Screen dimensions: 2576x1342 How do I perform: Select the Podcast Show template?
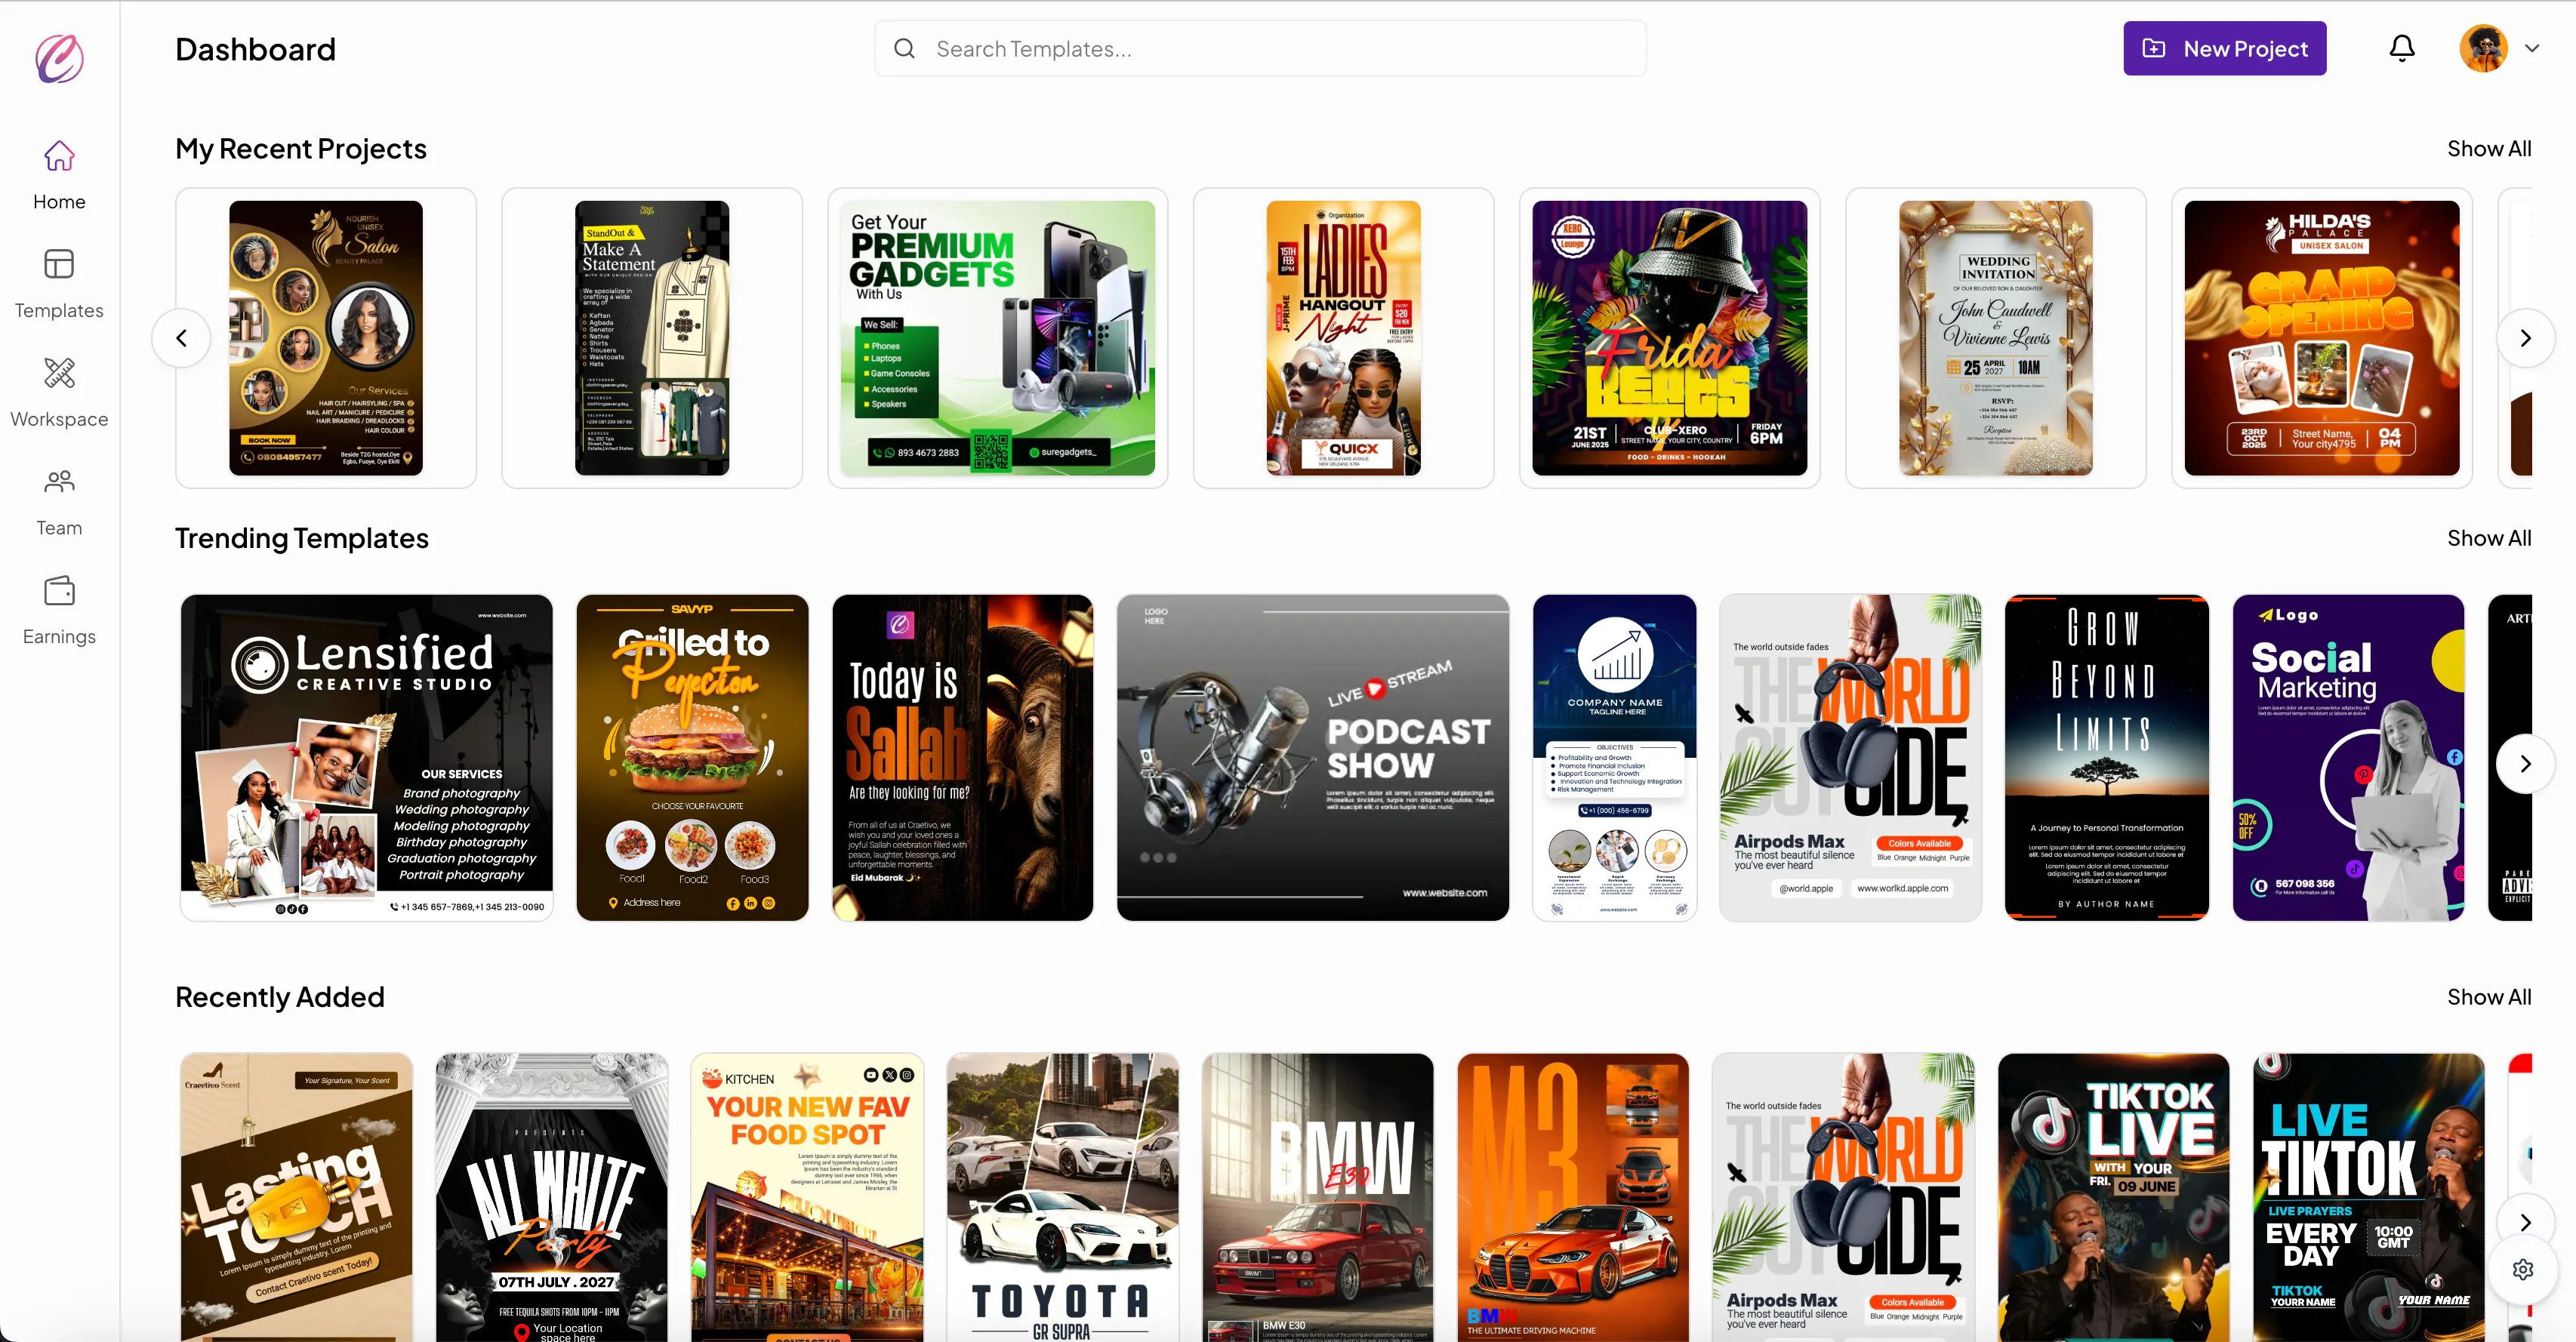pyautogui.click(x=1312, y=757)
